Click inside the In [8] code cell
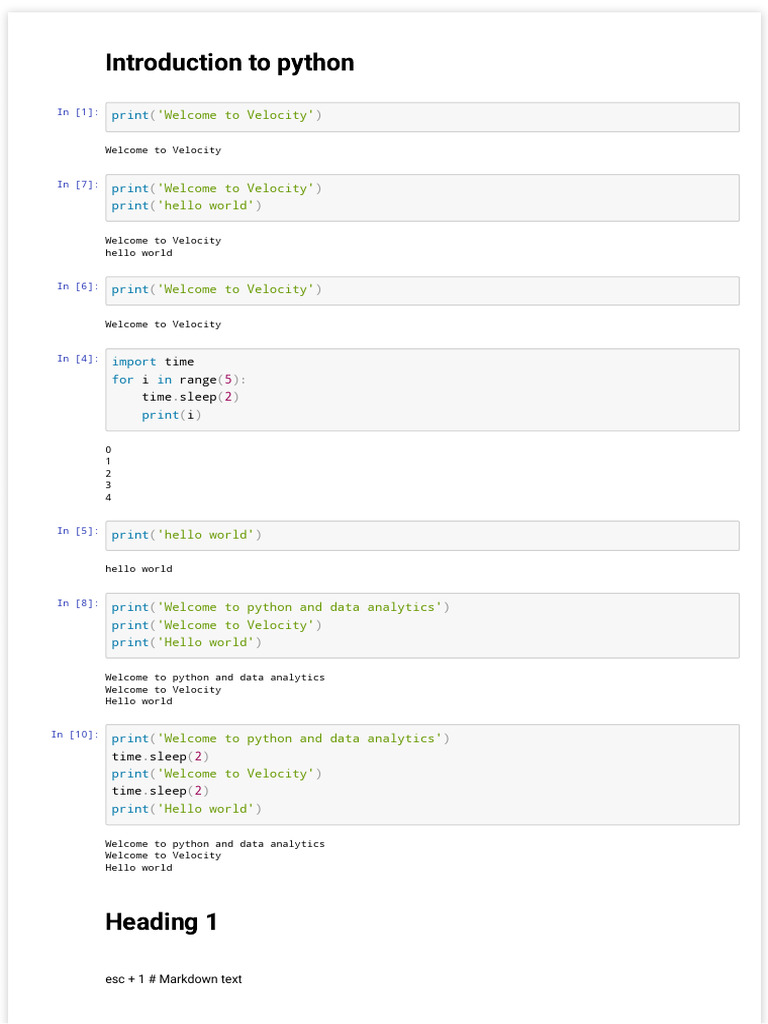Viewport: 768px width, 1024px height. pos(421,625)
